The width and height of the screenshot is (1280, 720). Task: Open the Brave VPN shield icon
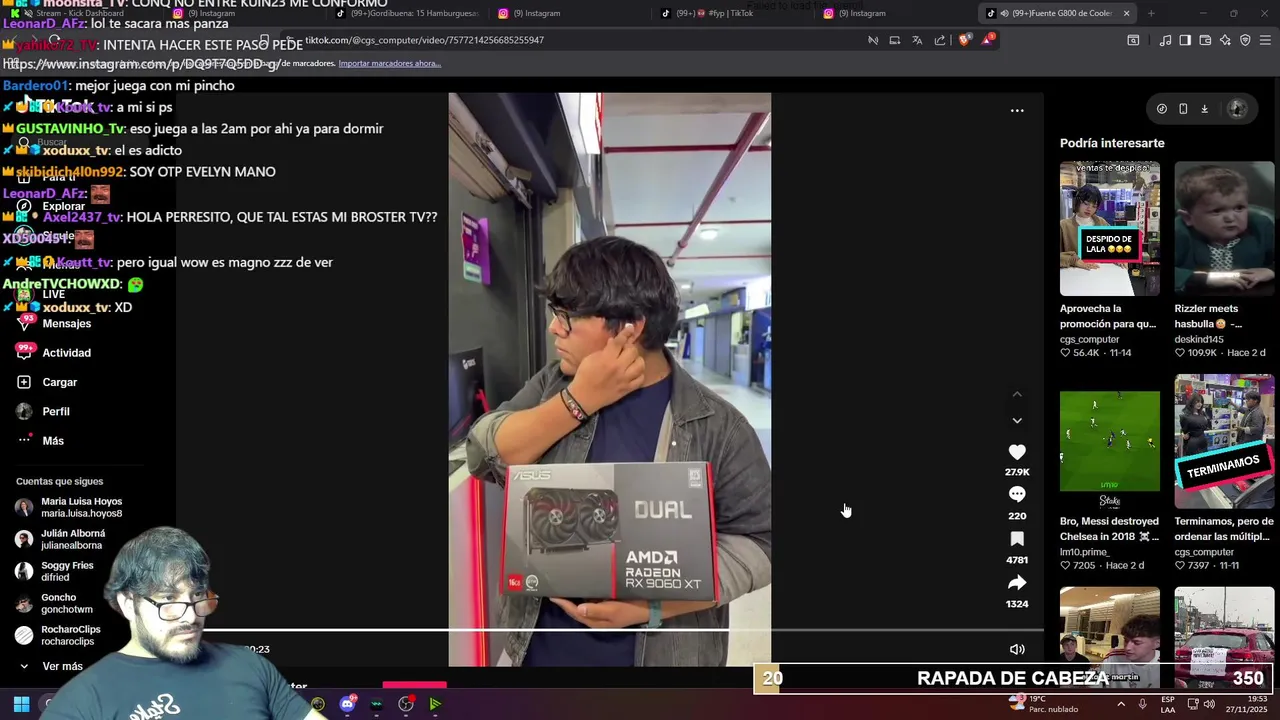tap(1245, 40)
